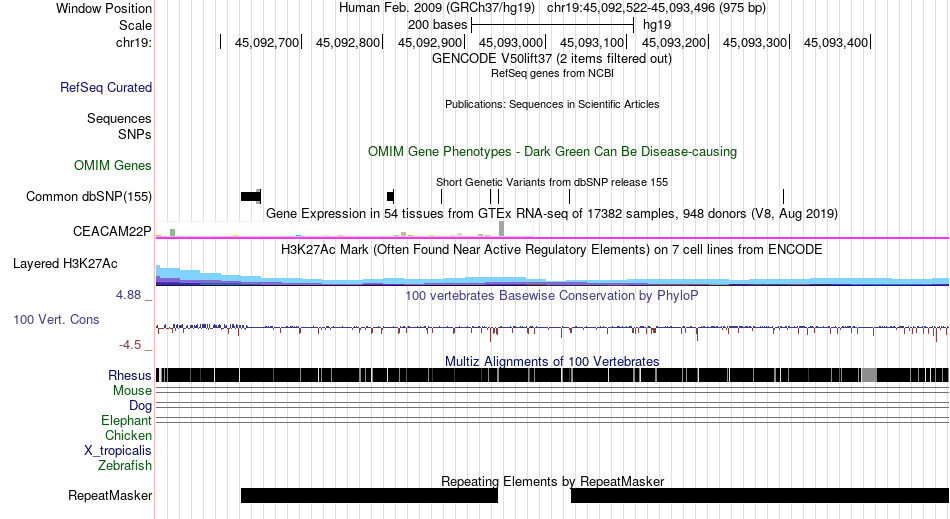950x519 pixels.
Task: Open Multiz Alignments of 100 Vertebrates title
Action: coord(552,362)
